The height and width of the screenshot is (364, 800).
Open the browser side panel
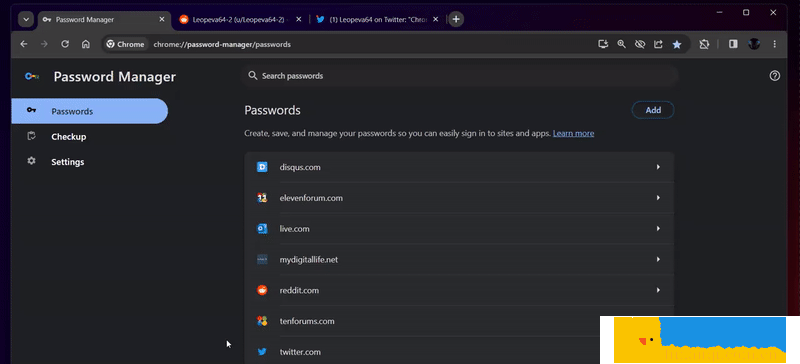coord(733,44)
